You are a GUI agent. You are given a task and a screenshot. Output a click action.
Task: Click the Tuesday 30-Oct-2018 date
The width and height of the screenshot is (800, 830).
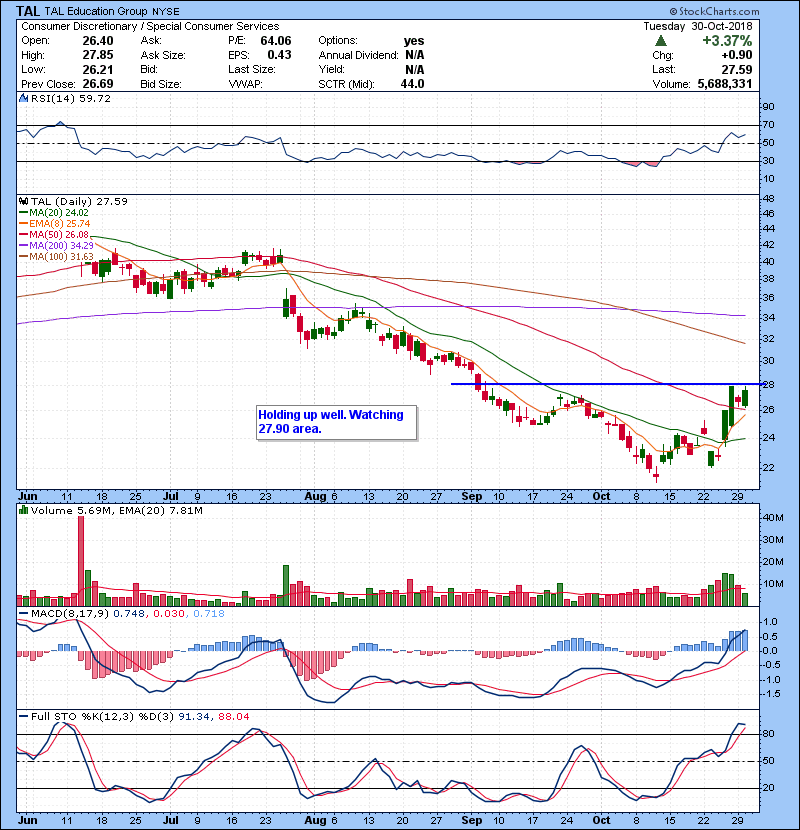click(698, 26)
